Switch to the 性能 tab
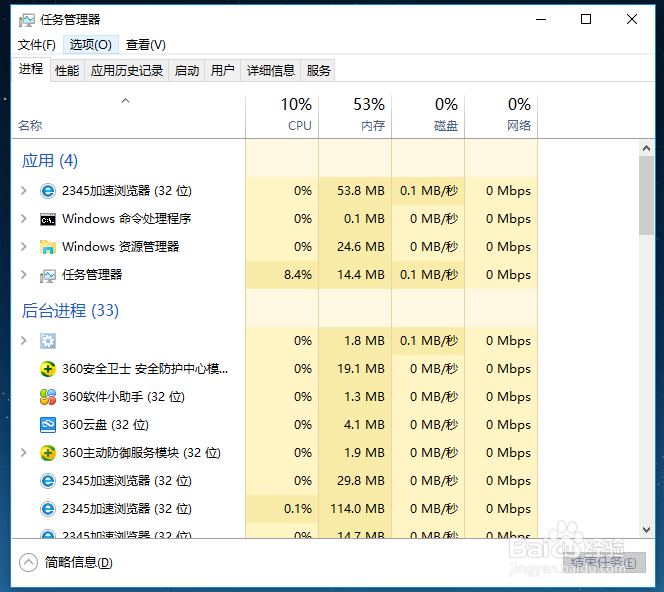664x592 pixels. [67, 70]
